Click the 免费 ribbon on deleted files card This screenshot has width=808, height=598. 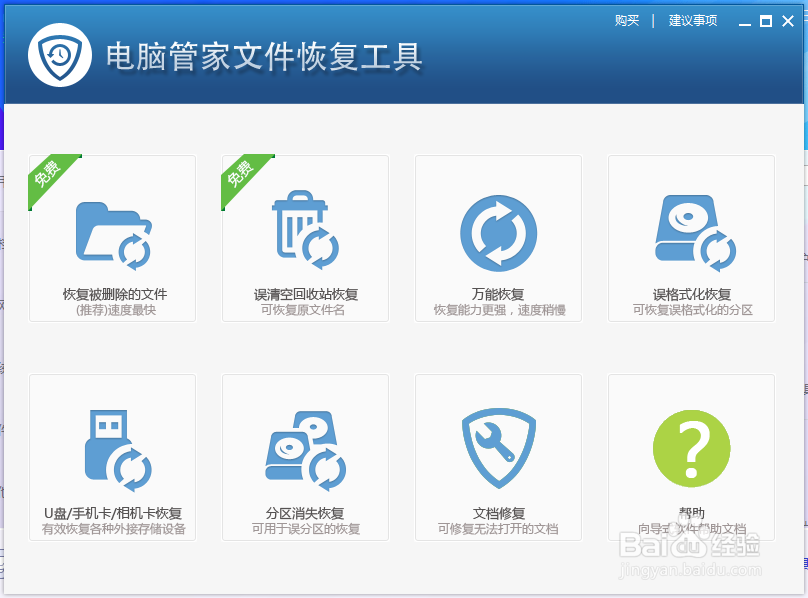pyautogui.click(x=50, y=176)
